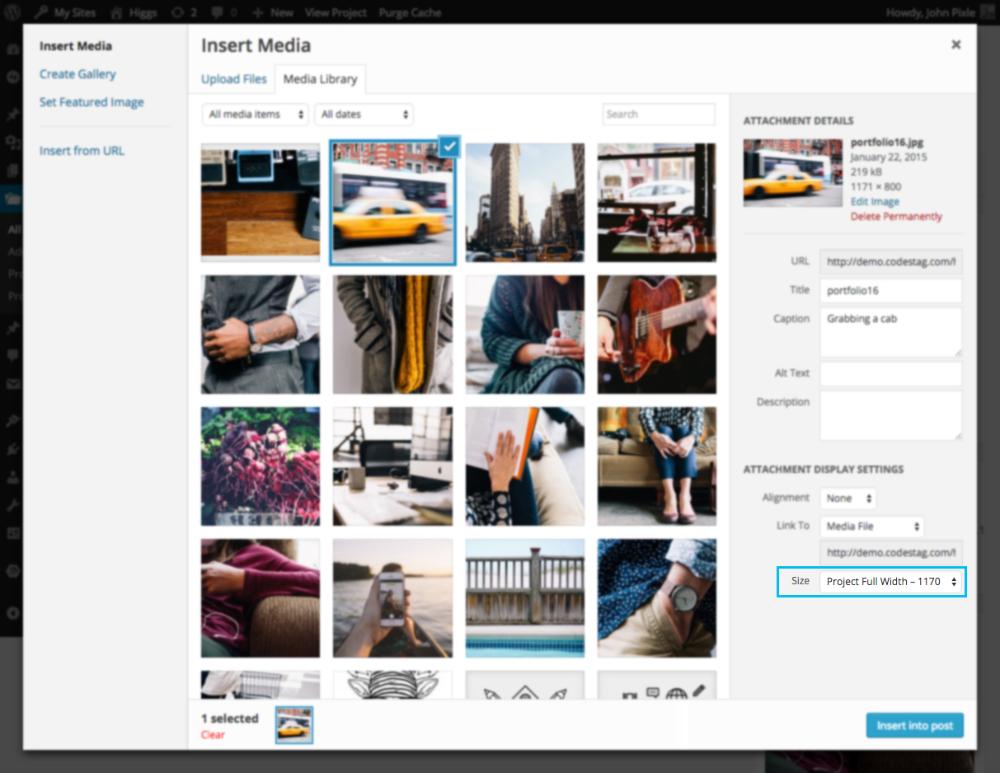The image size is (1000, 773).
Task: Edit the Caption text 'Grabbing a cab'
Action: click(x=890, y=332)
